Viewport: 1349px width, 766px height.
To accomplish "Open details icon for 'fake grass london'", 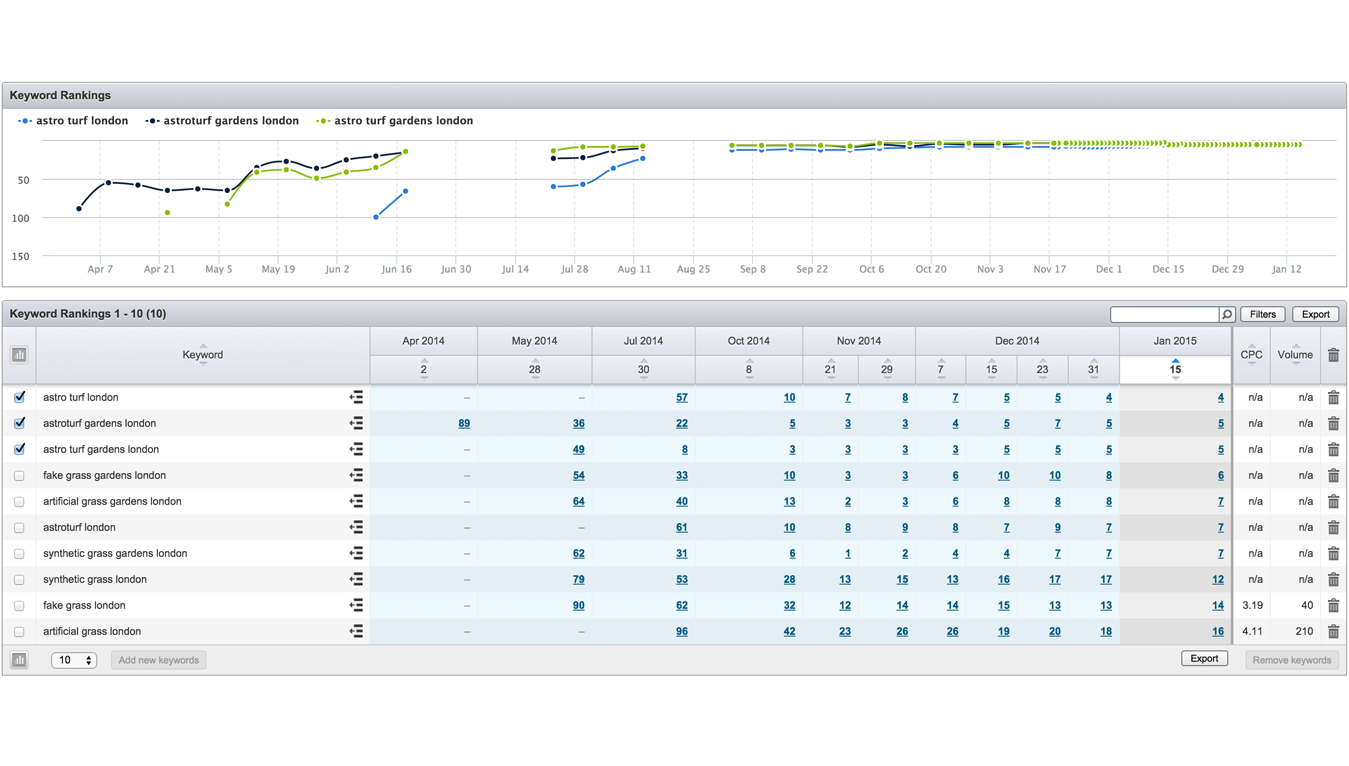I will tap(356, 606).
